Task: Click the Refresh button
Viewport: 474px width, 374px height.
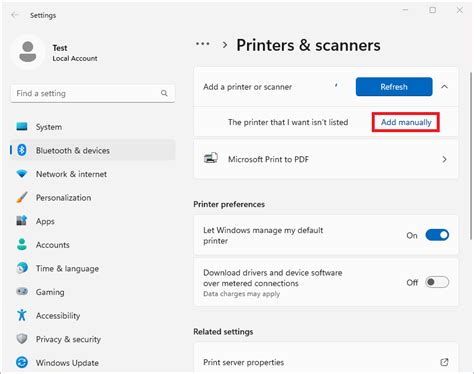Action: point(394,87)
